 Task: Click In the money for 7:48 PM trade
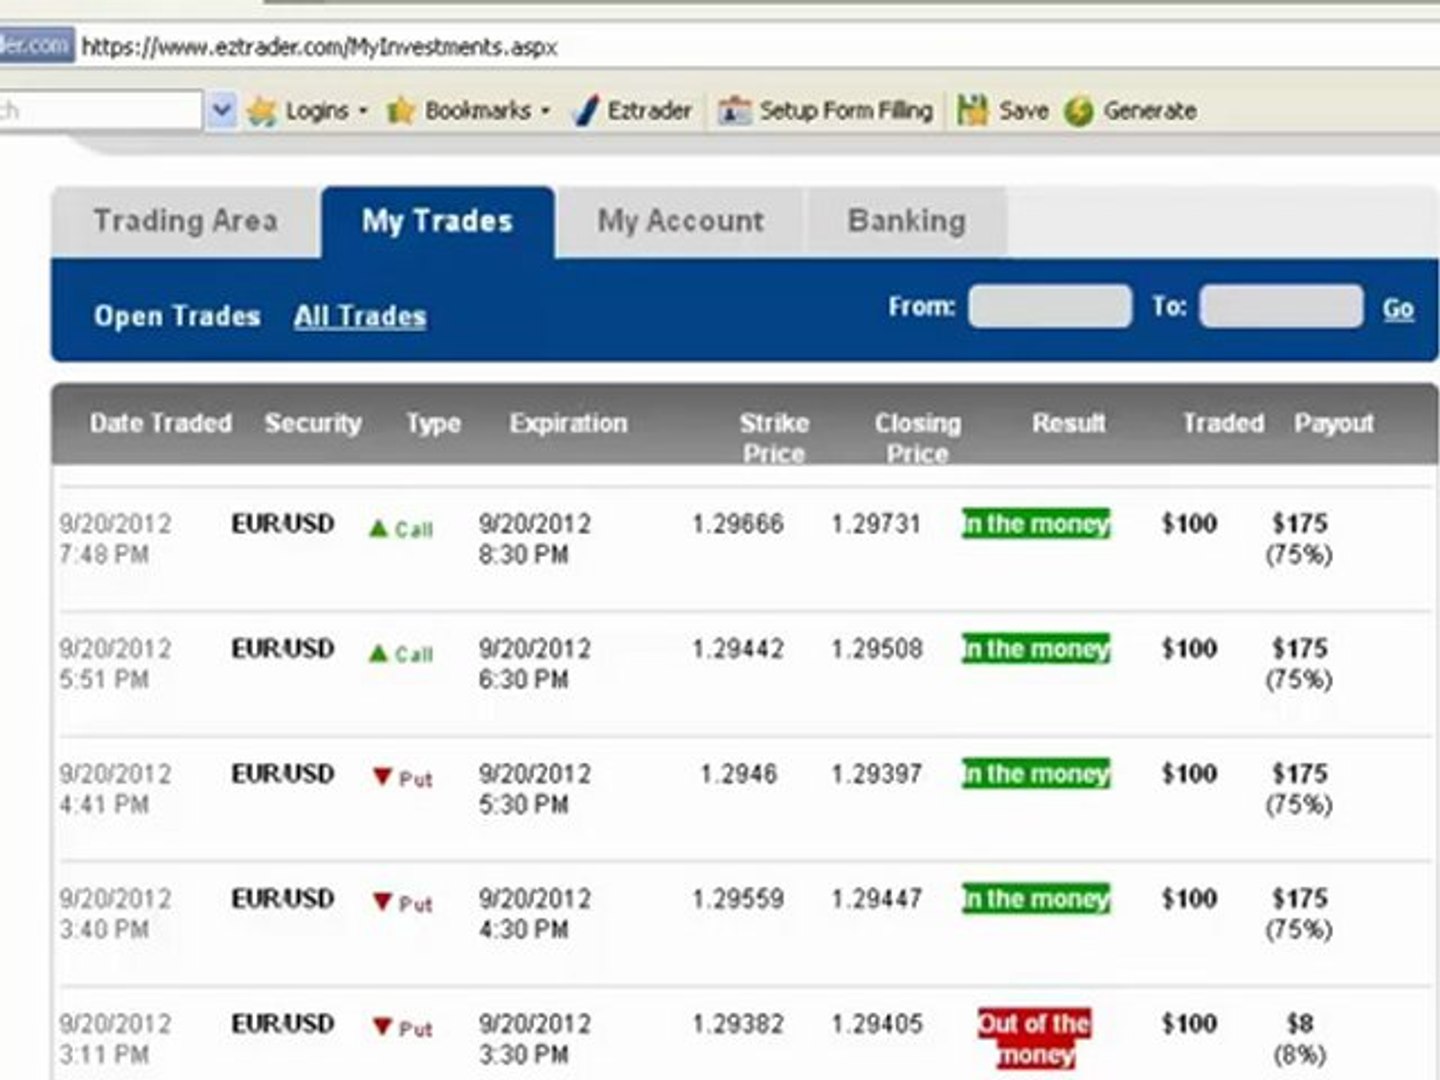(1036, 524)
